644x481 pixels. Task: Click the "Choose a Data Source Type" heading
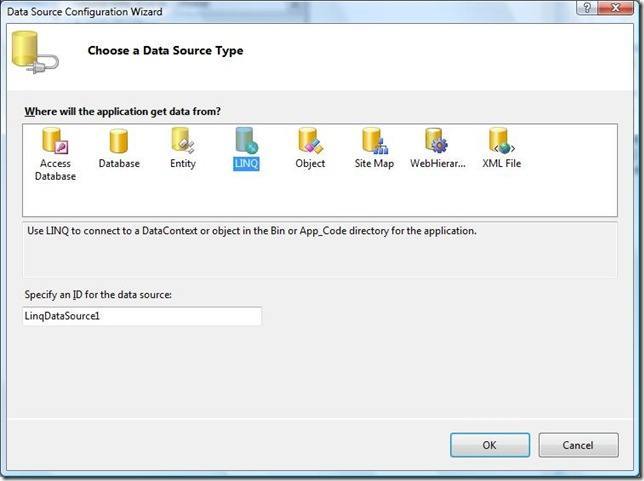point(165,50)
